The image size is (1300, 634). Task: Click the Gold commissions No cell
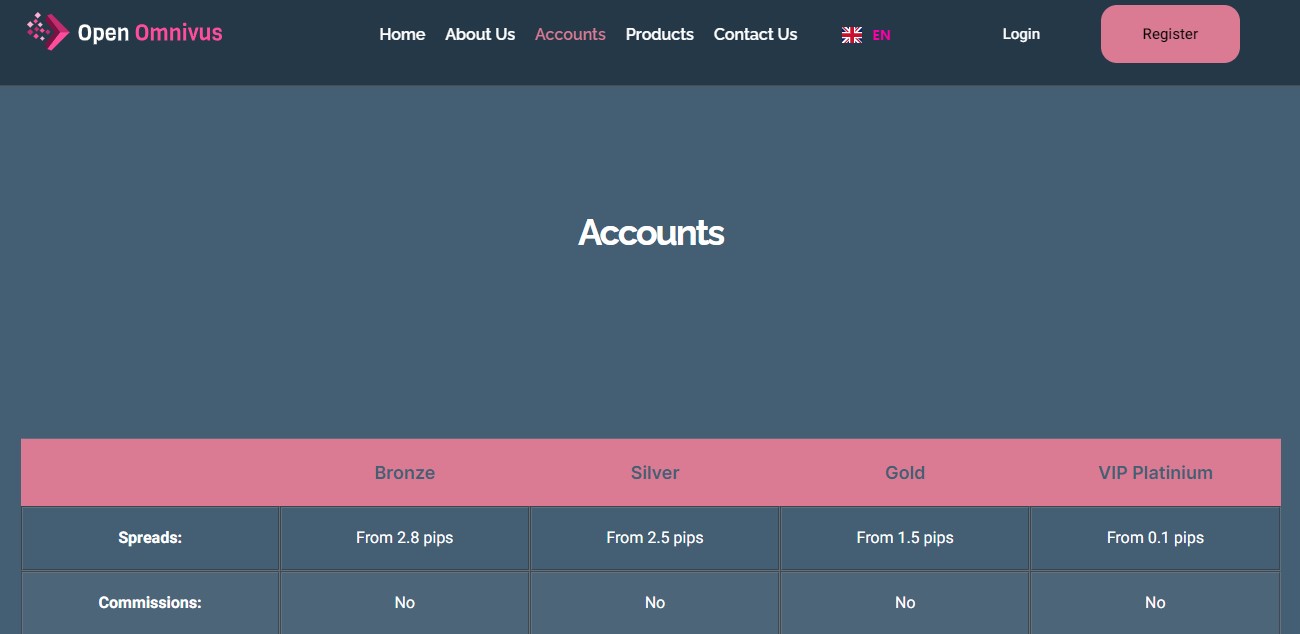(x=905, y=603)
